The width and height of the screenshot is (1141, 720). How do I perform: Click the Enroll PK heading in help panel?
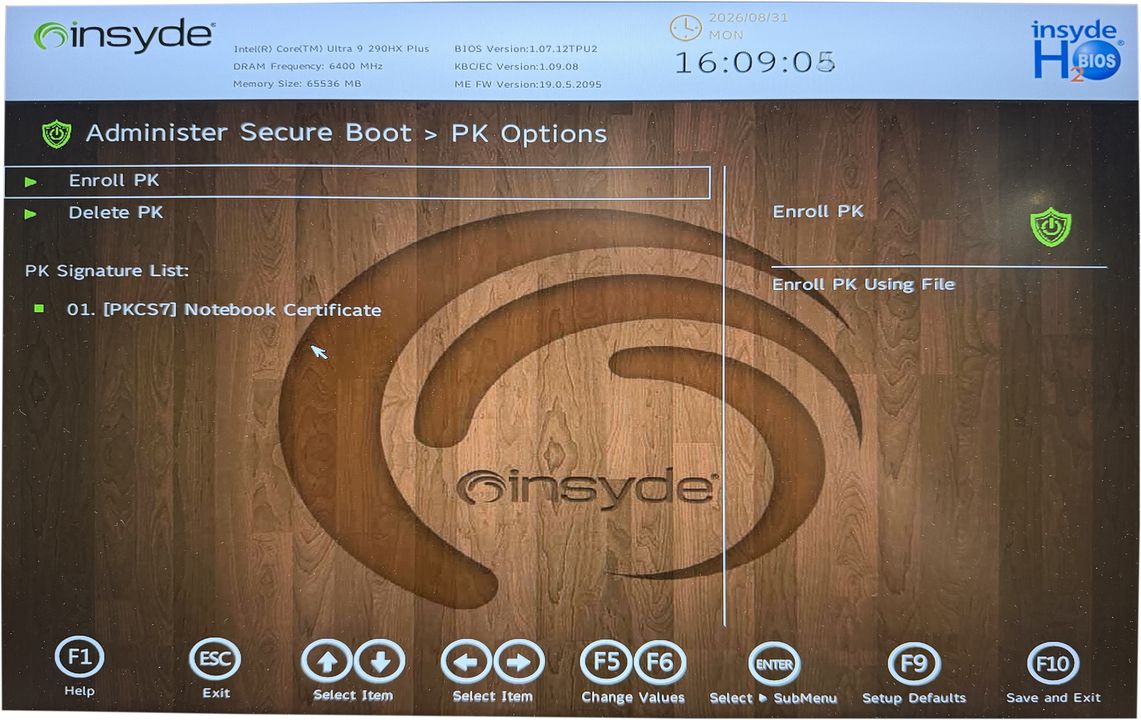pos(818,212)
